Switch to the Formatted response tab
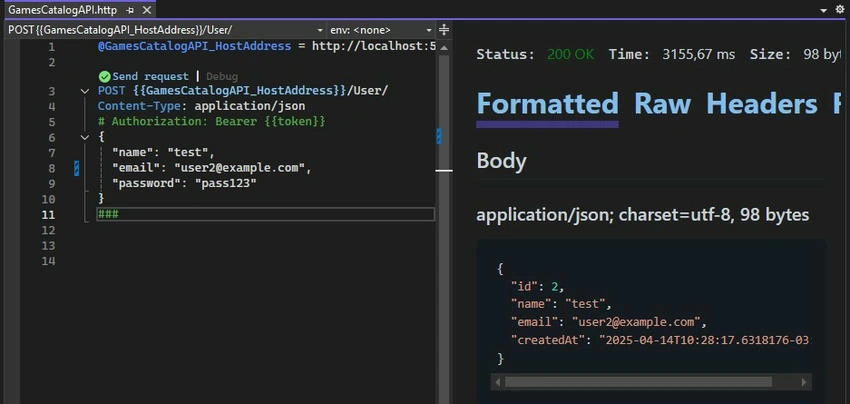850x404 pixels. pos(547,104)
